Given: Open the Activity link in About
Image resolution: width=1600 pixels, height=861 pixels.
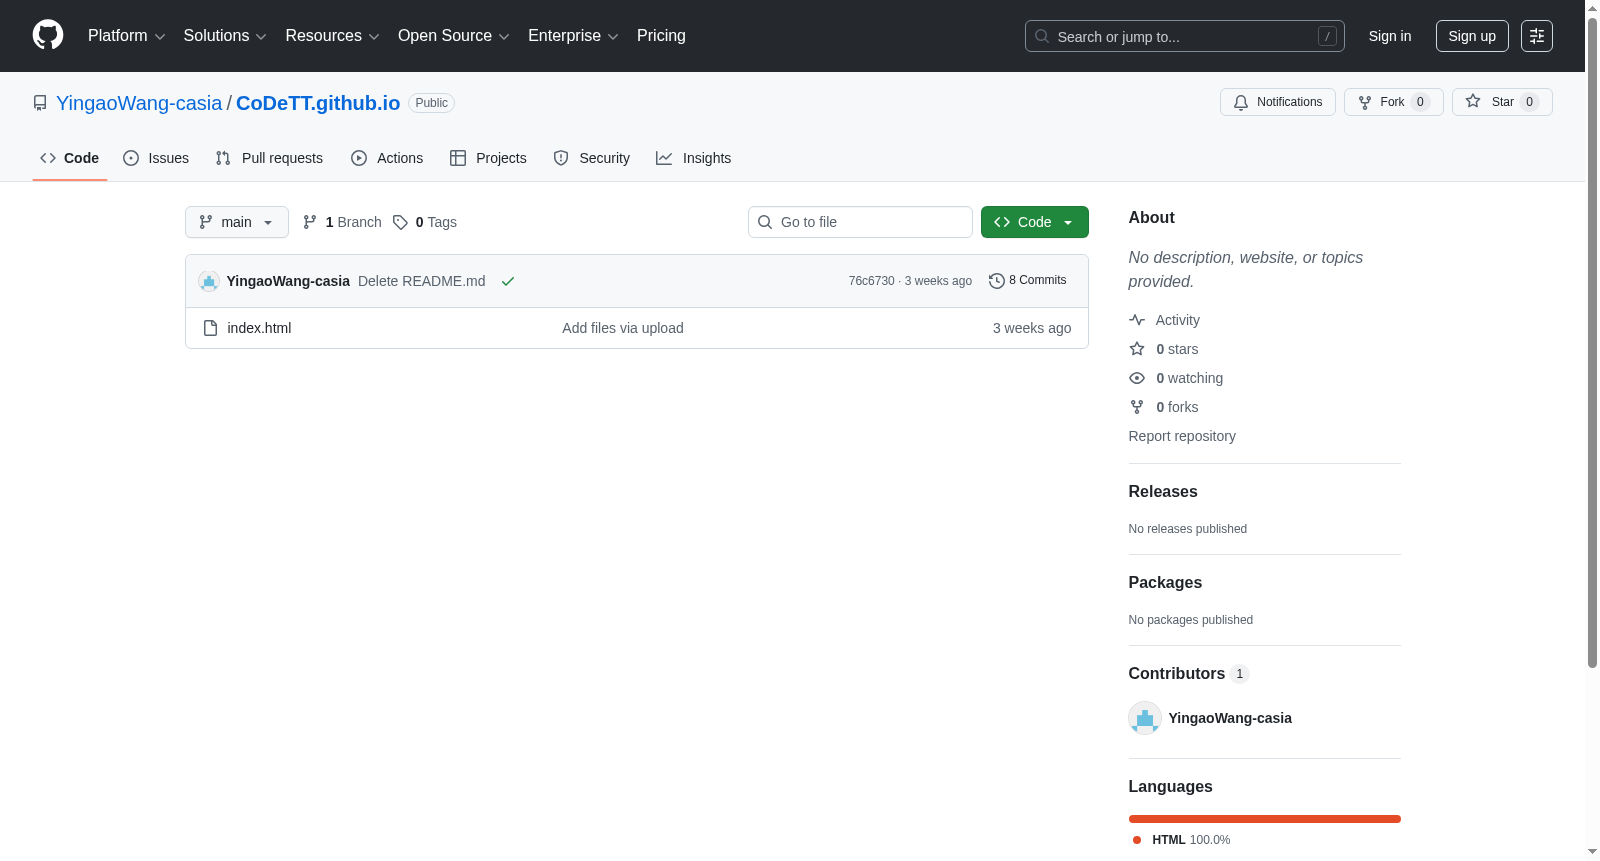Looking at the screenshot, I should (1164, 320).
